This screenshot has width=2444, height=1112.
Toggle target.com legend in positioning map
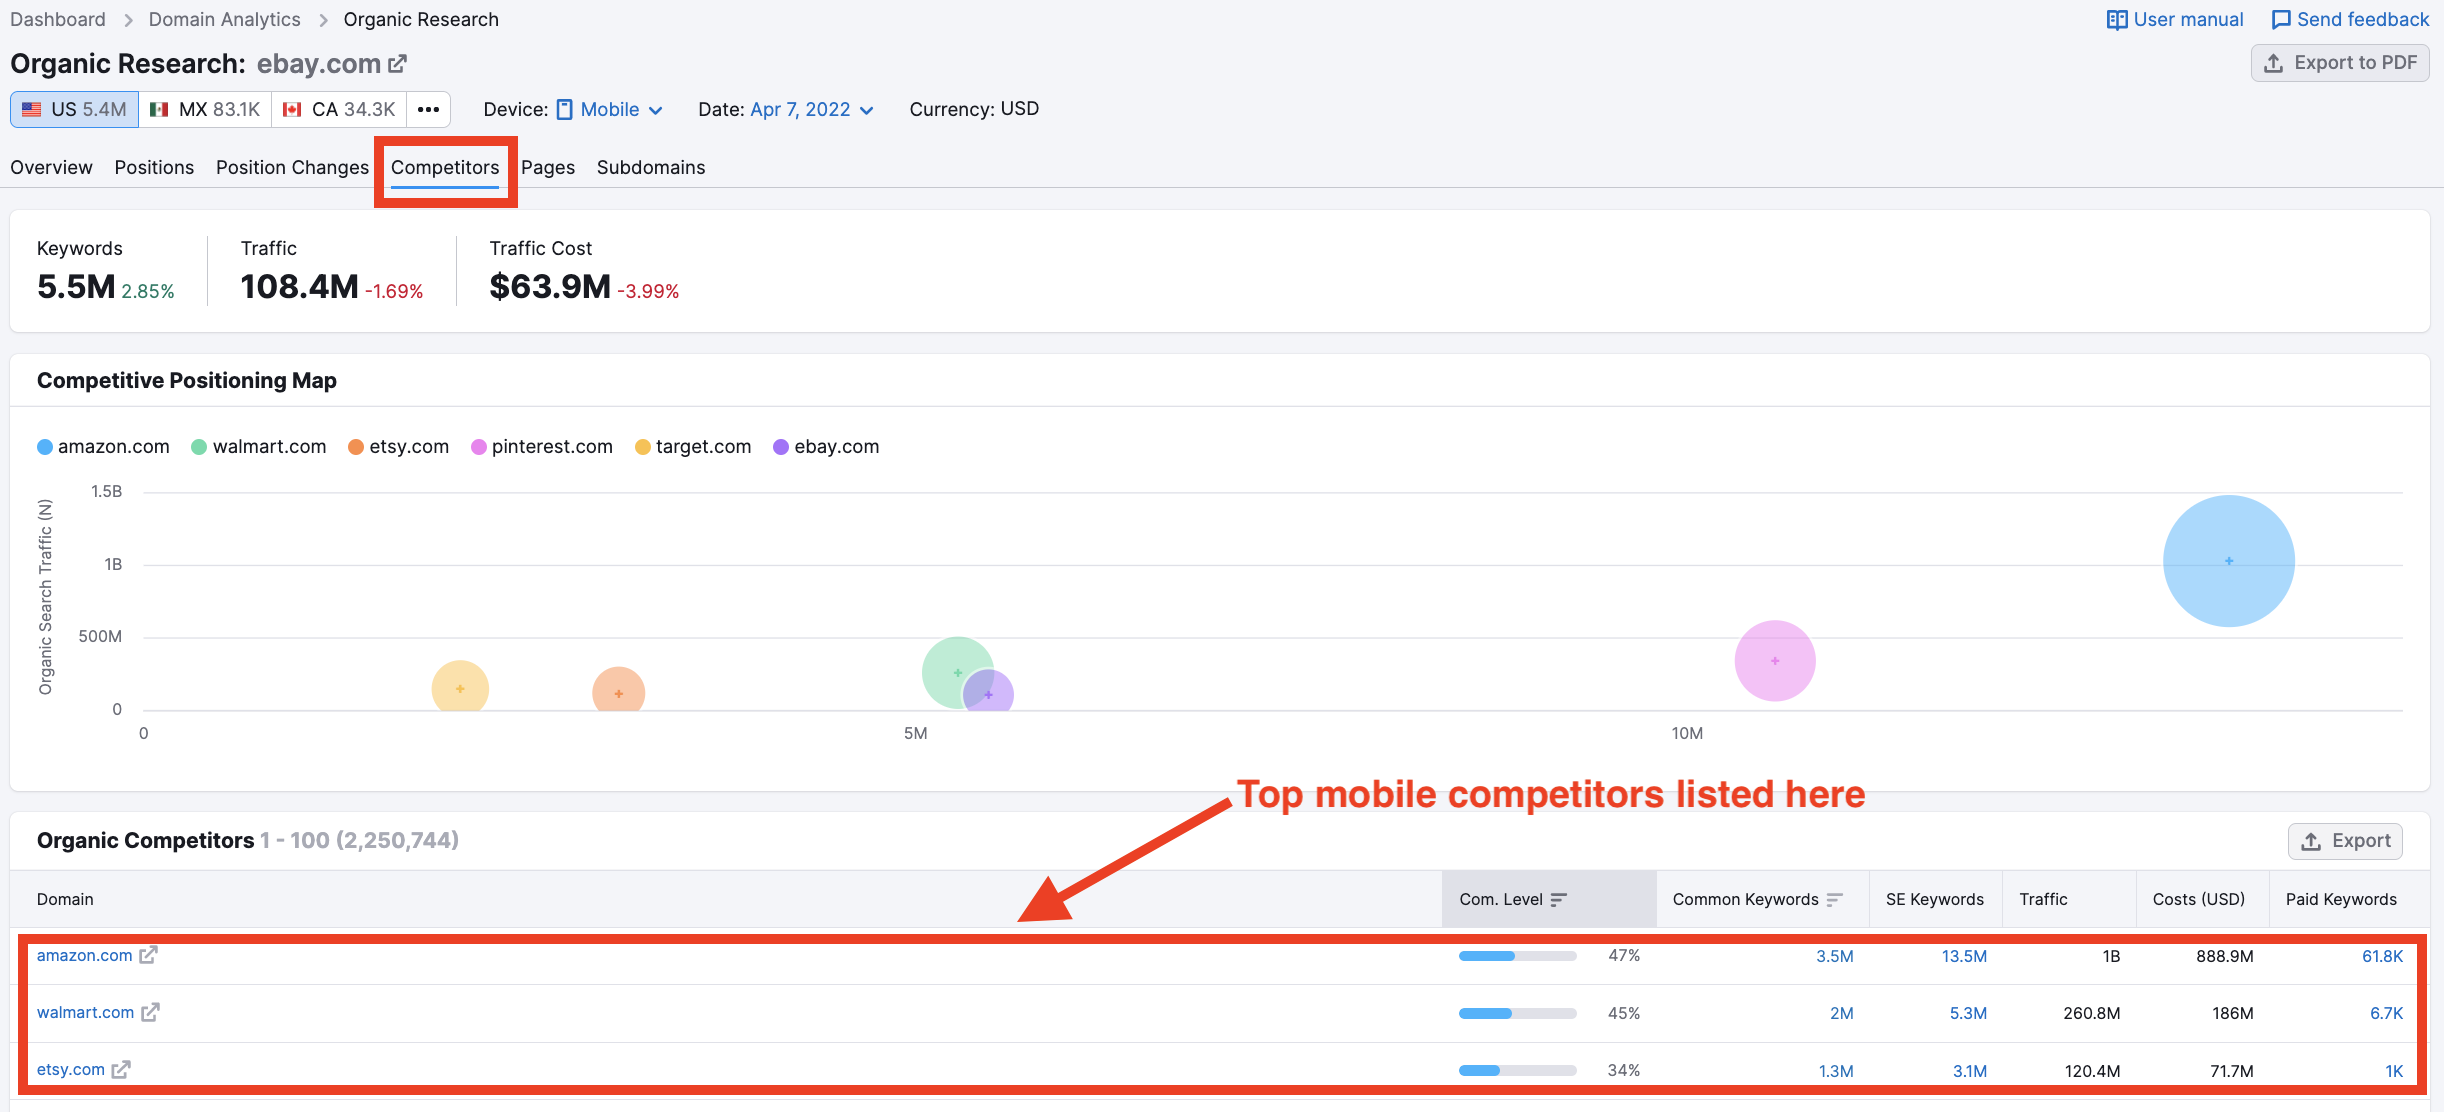pyautogui.click(x=693, y=446)
